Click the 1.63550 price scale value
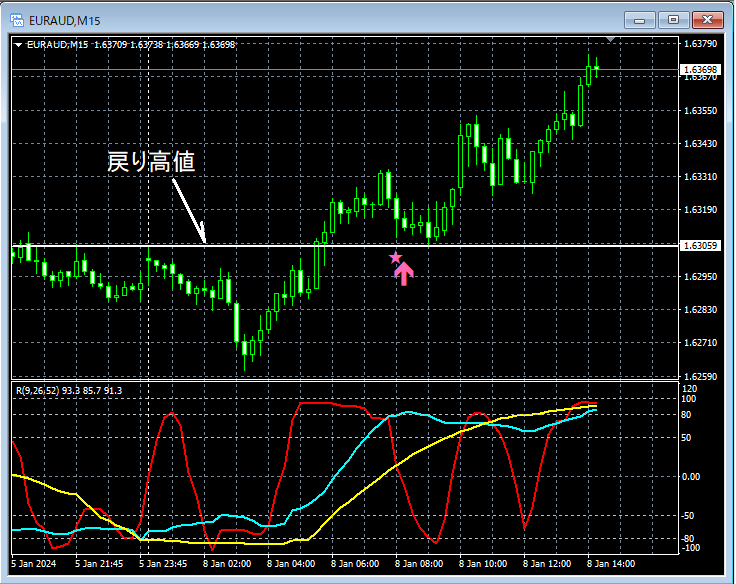736x584 pixels. click(700, 111)
